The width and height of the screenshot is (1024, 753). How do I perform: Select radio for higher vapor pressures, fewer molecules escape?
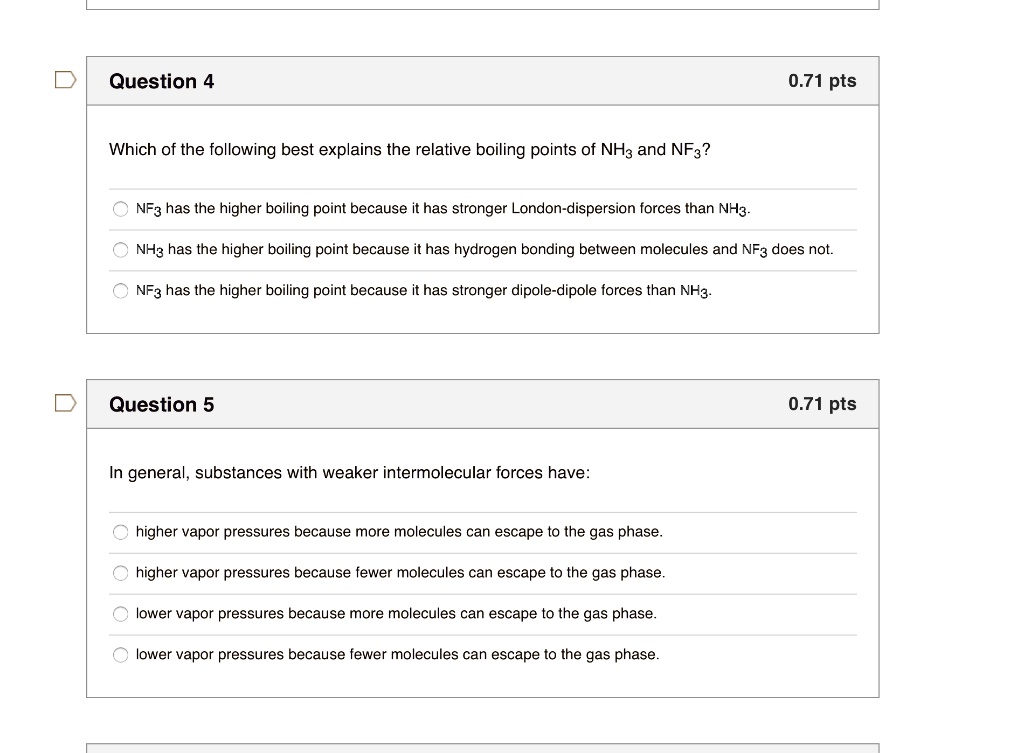point(120,573)
